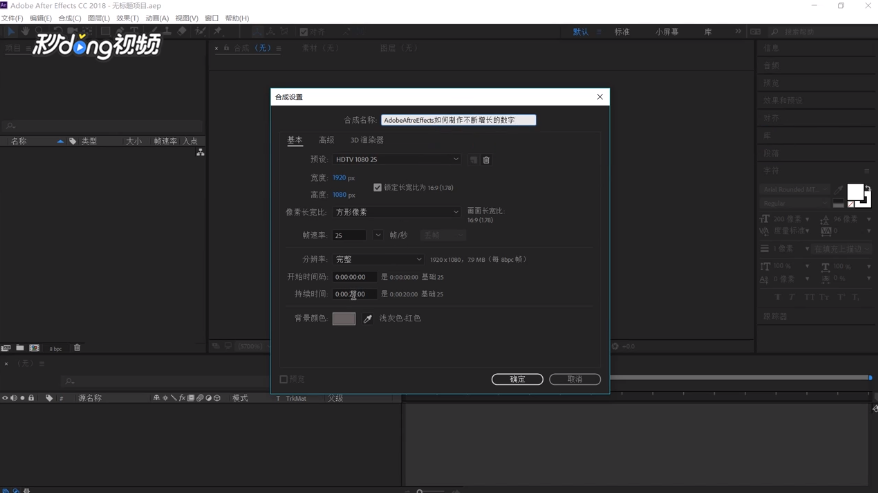
Task: Select the Rectangle shape tool in toolbar
Action: (x=105, y=31)
